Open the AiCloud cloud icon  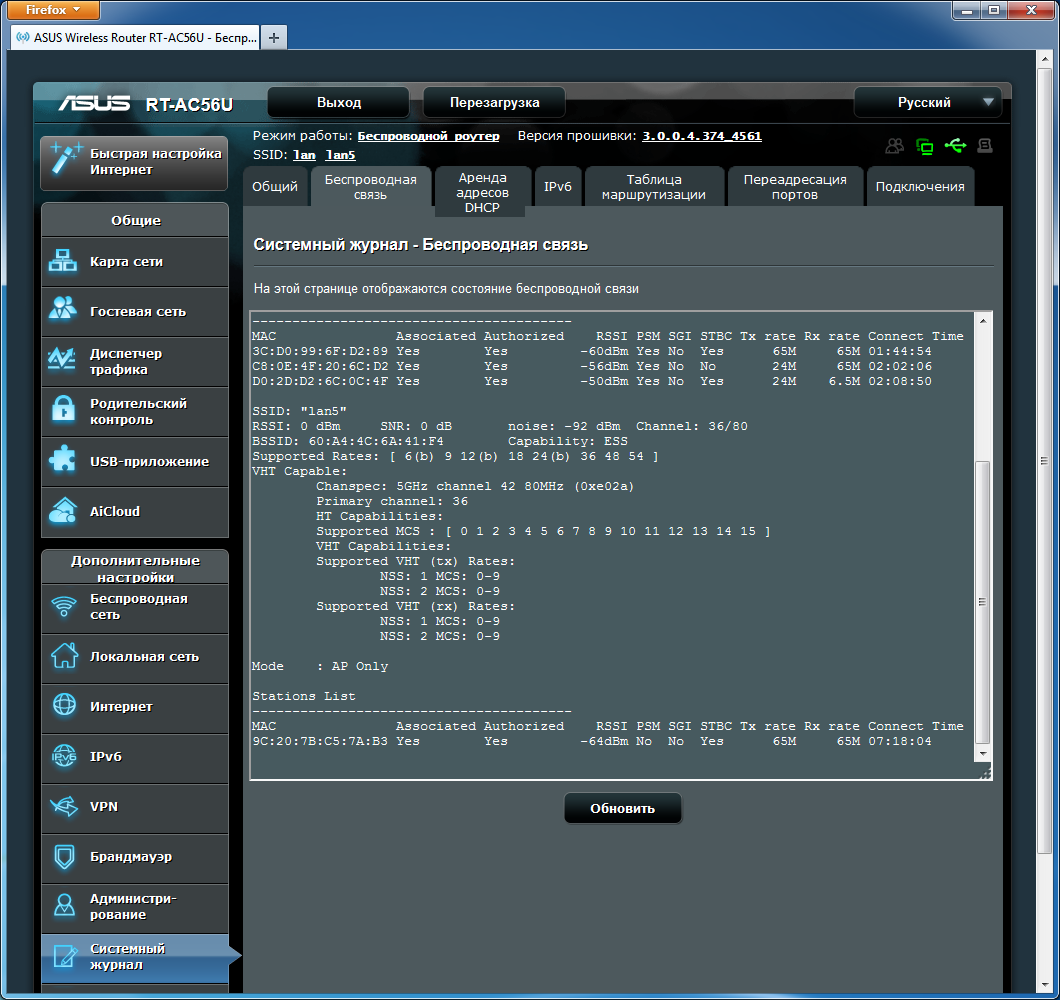coord(63,511)
